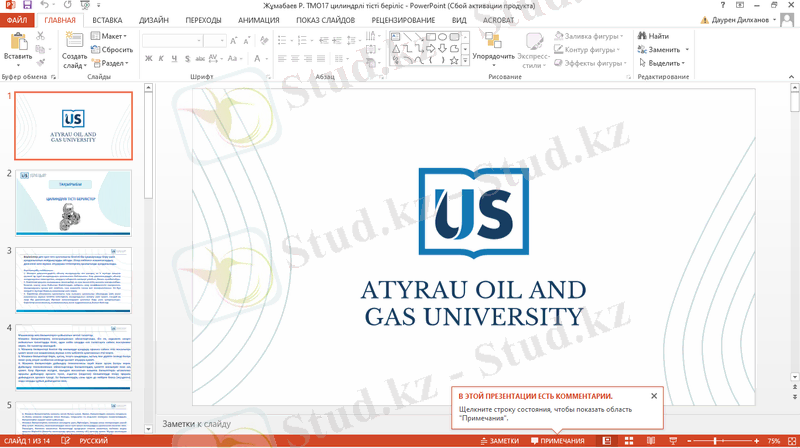
Task: Increase font size with the large A icon
Action: (234, 41)
